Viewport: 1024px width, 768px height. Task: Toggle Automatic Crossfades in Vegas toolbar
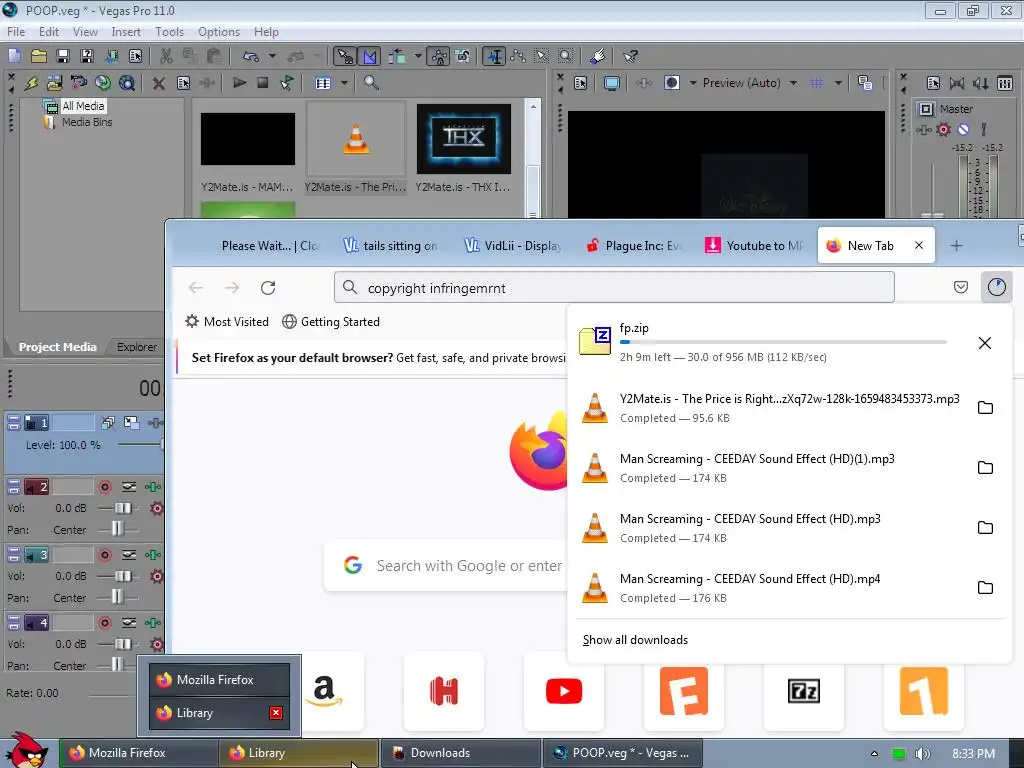pyautogui.click(x=370, y=56)
